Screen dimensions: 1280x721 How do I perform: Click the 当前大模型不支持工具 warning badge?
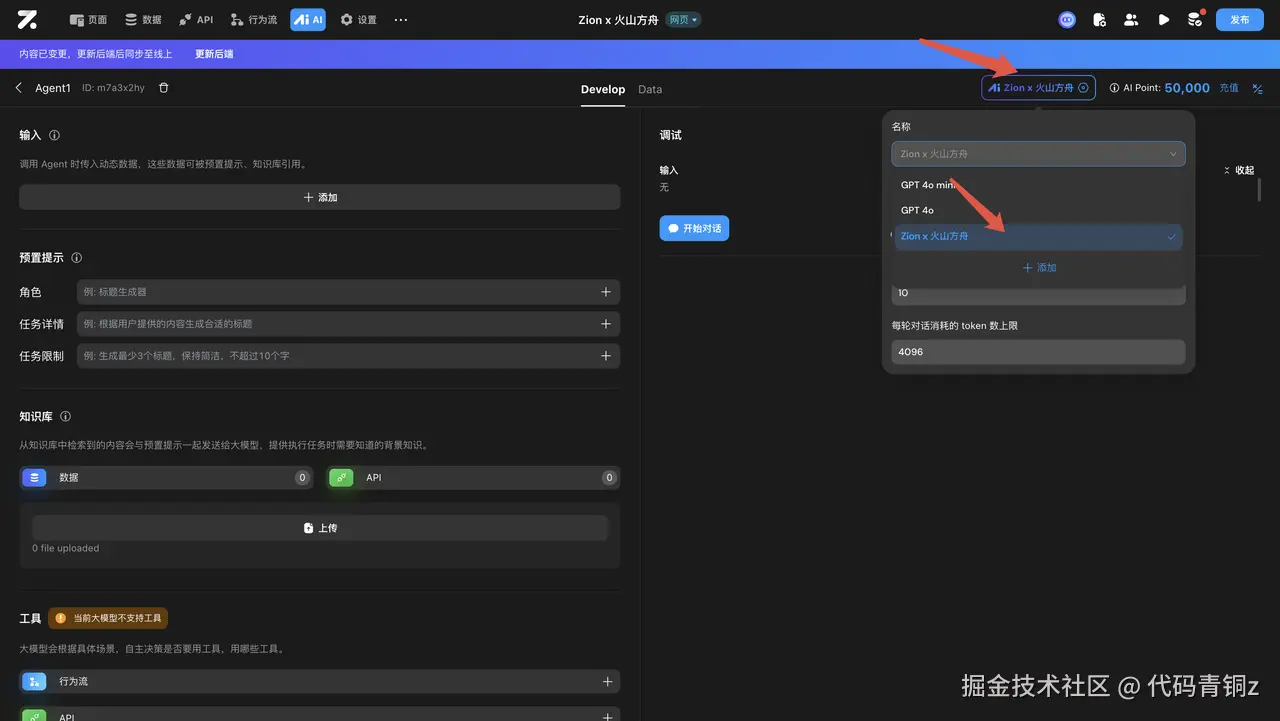point(108,618)
